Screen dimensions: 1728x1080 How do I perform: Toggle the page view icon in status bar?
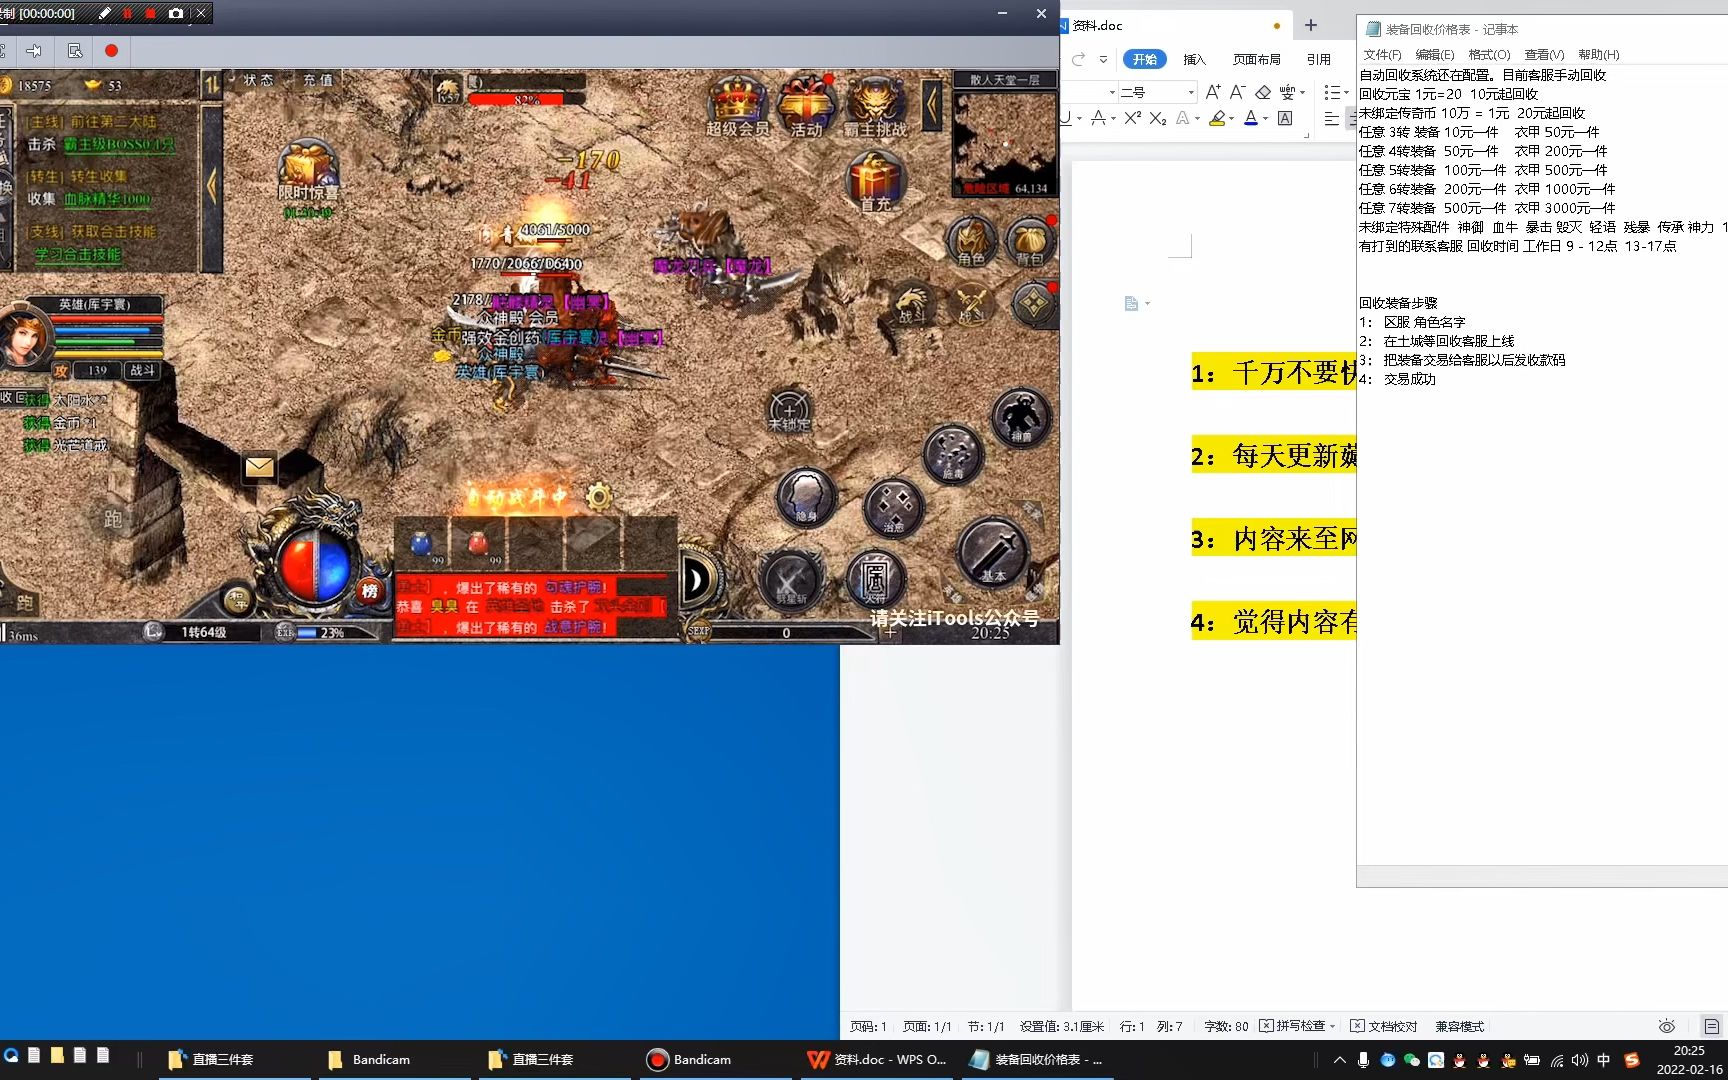coord(1711,1026)
